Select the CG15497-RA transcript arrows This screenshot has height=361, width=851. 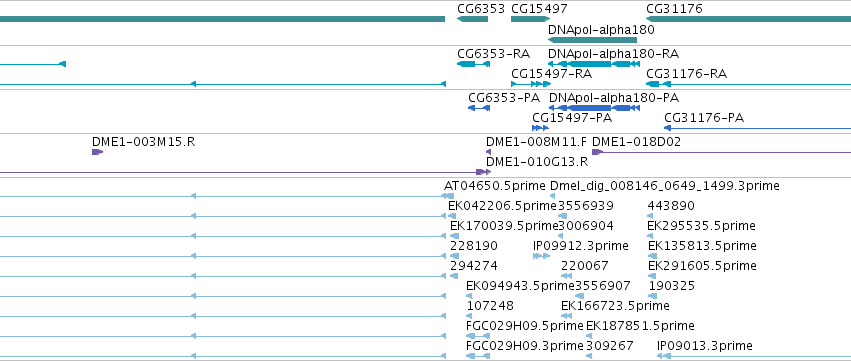[531, 84]
